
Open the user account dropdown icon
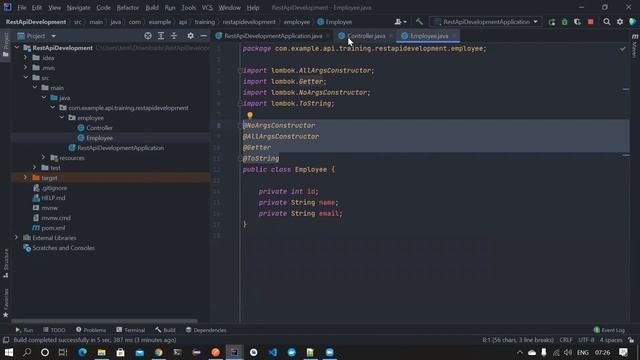[x=400, y=22]
